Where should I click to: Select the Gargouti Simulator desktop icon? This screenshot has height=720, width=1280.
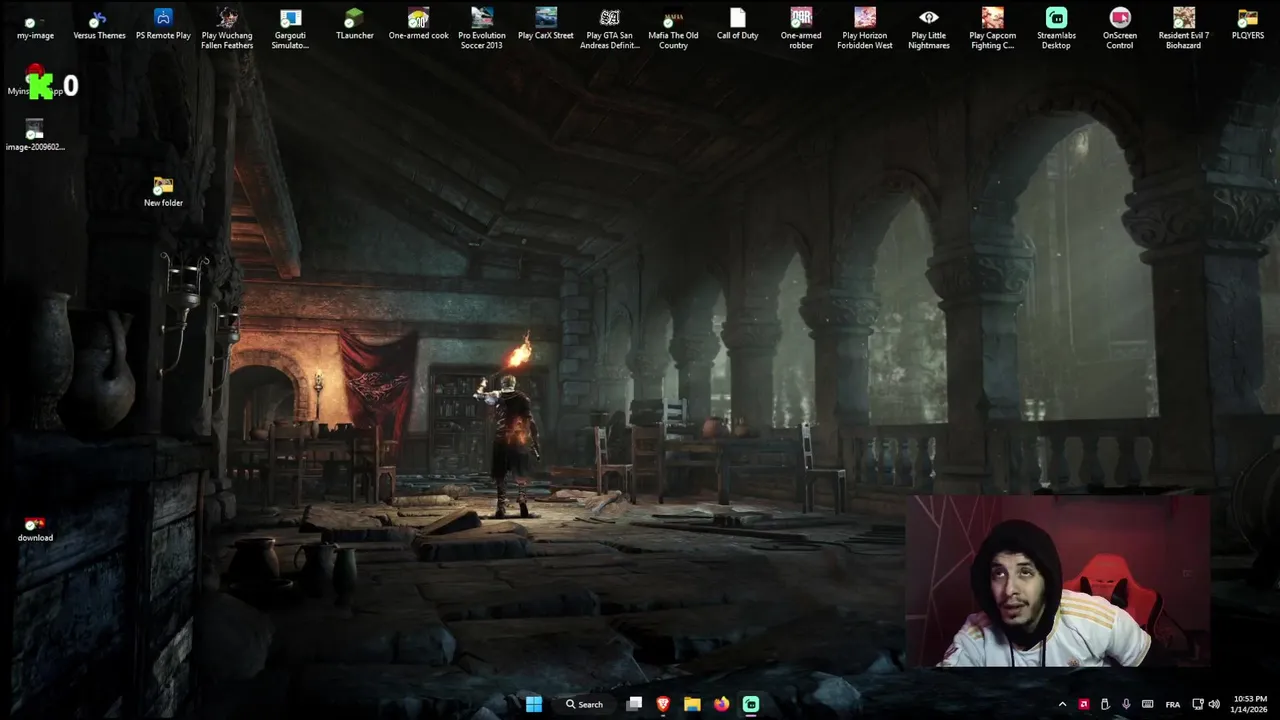291,30
